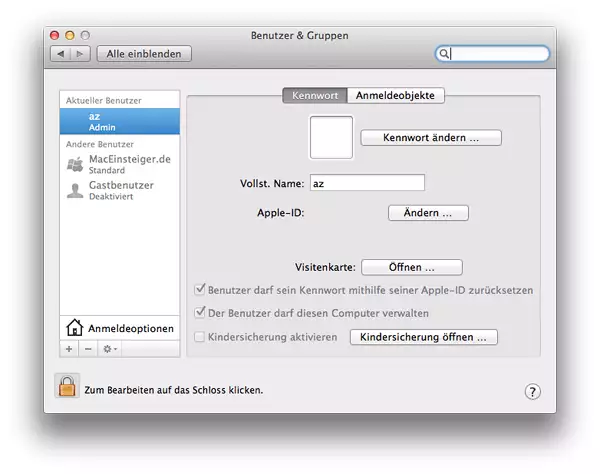This screenshot has height=474, width=600.
Task: Select the Anmeldeoptionen house icon
Action: [74, 328]
